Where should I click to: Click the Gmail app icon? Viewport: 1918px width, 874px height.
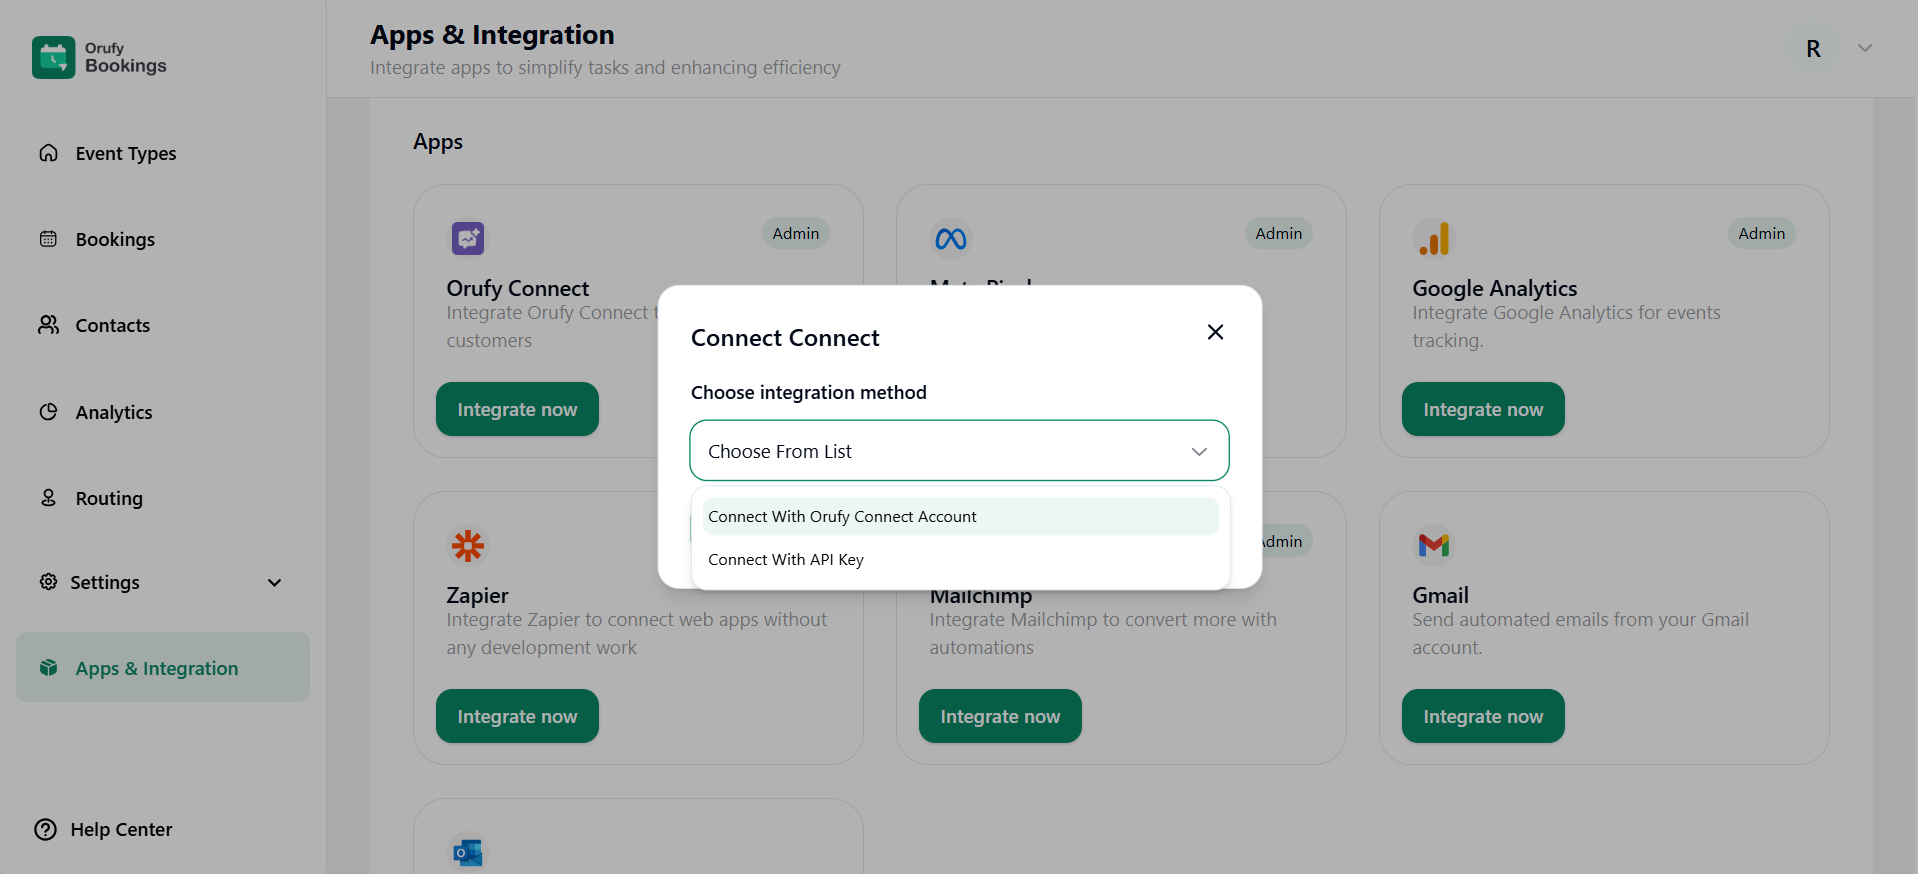point(1433,545)
